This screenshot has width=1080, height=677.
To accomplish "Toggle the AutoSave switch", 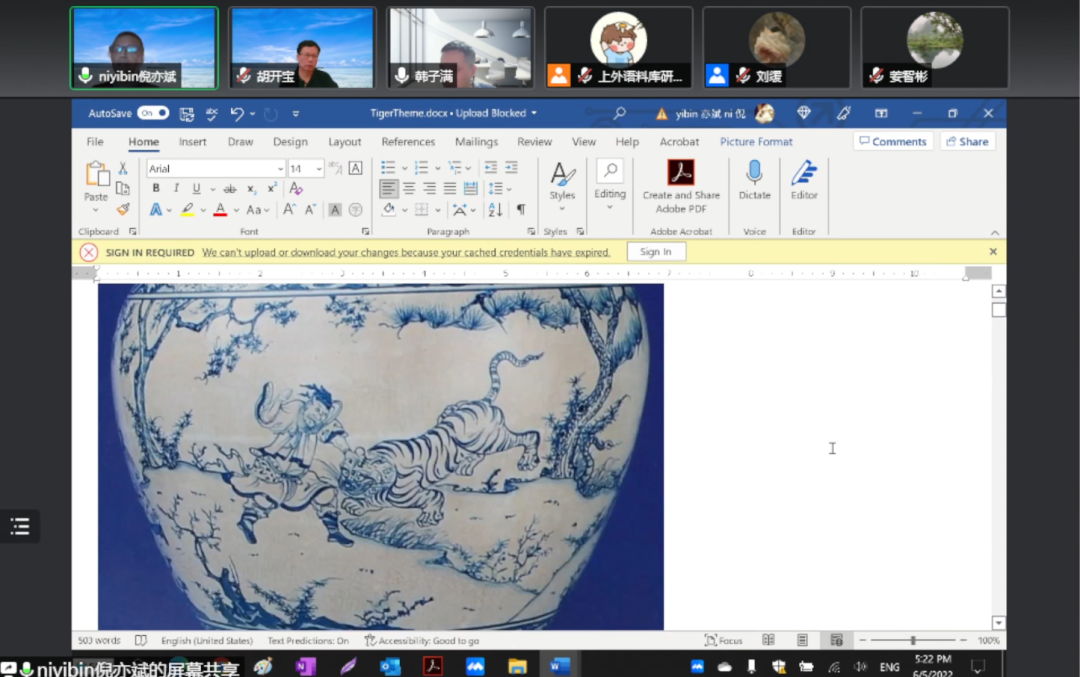I will pos(153,113).
